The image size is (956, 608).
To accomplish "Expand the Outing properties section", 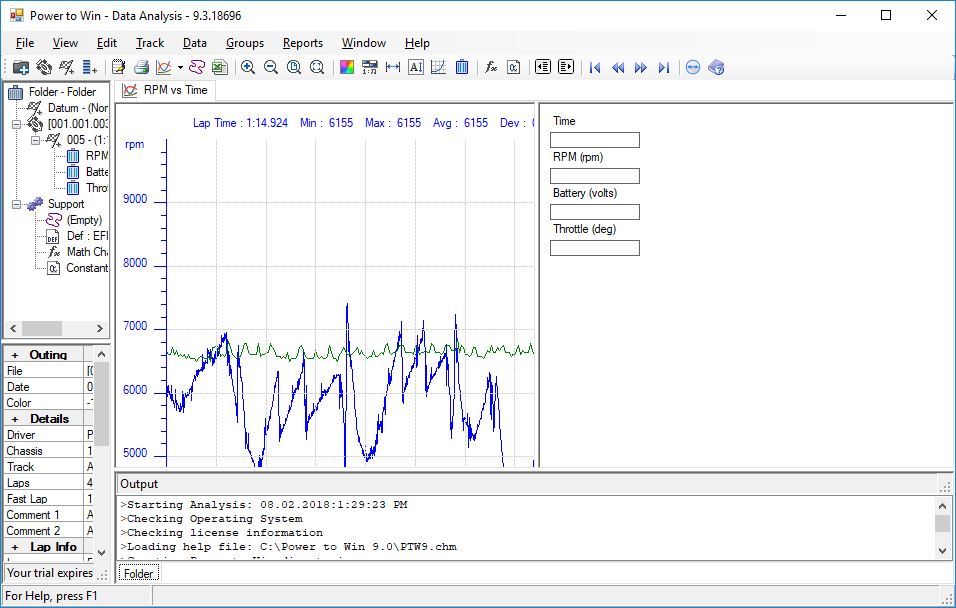I will 15,355.
